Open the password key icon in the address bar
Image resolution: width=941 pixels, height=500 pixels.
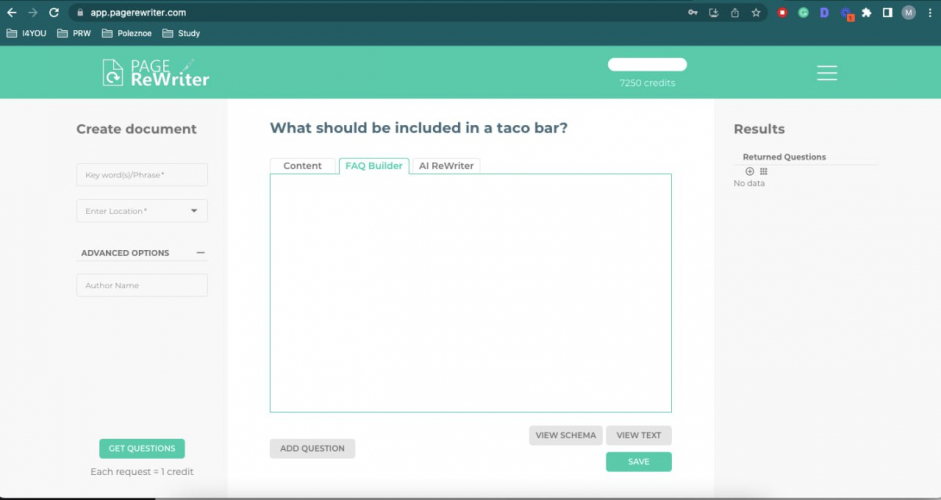click(693, 13)
